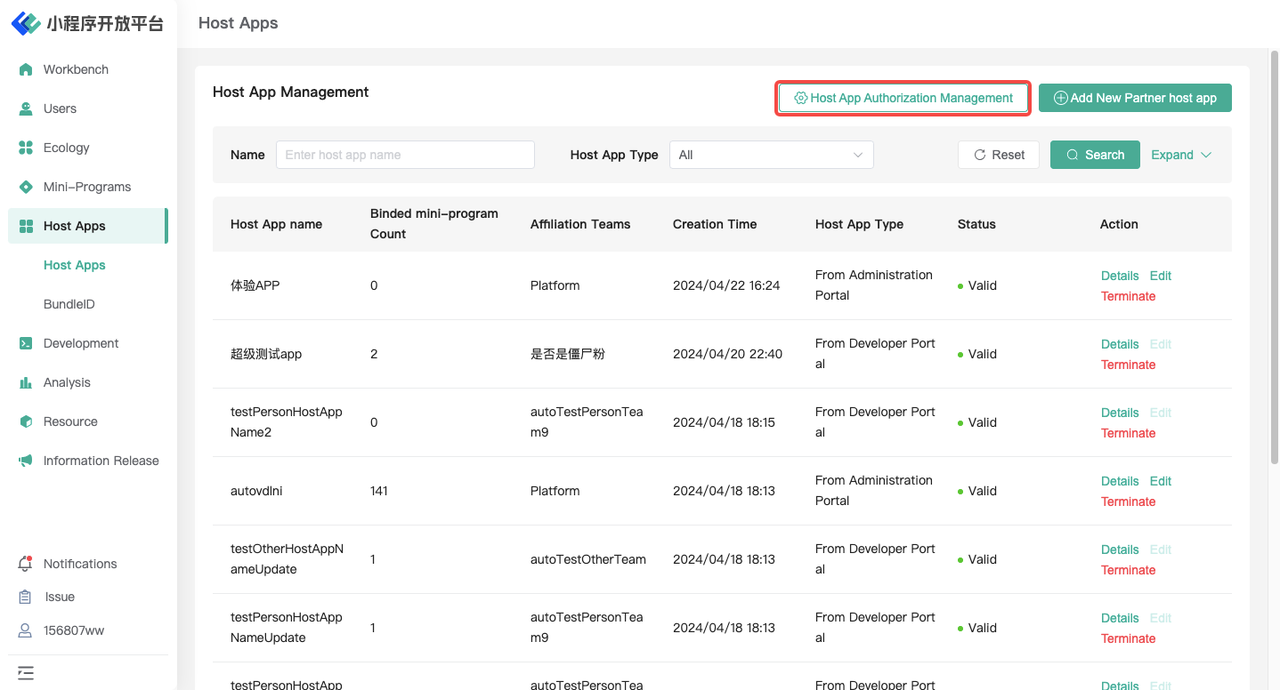Click the Reset button
The width and height of the screenshot is (1280, 690).
click(999, 155)
